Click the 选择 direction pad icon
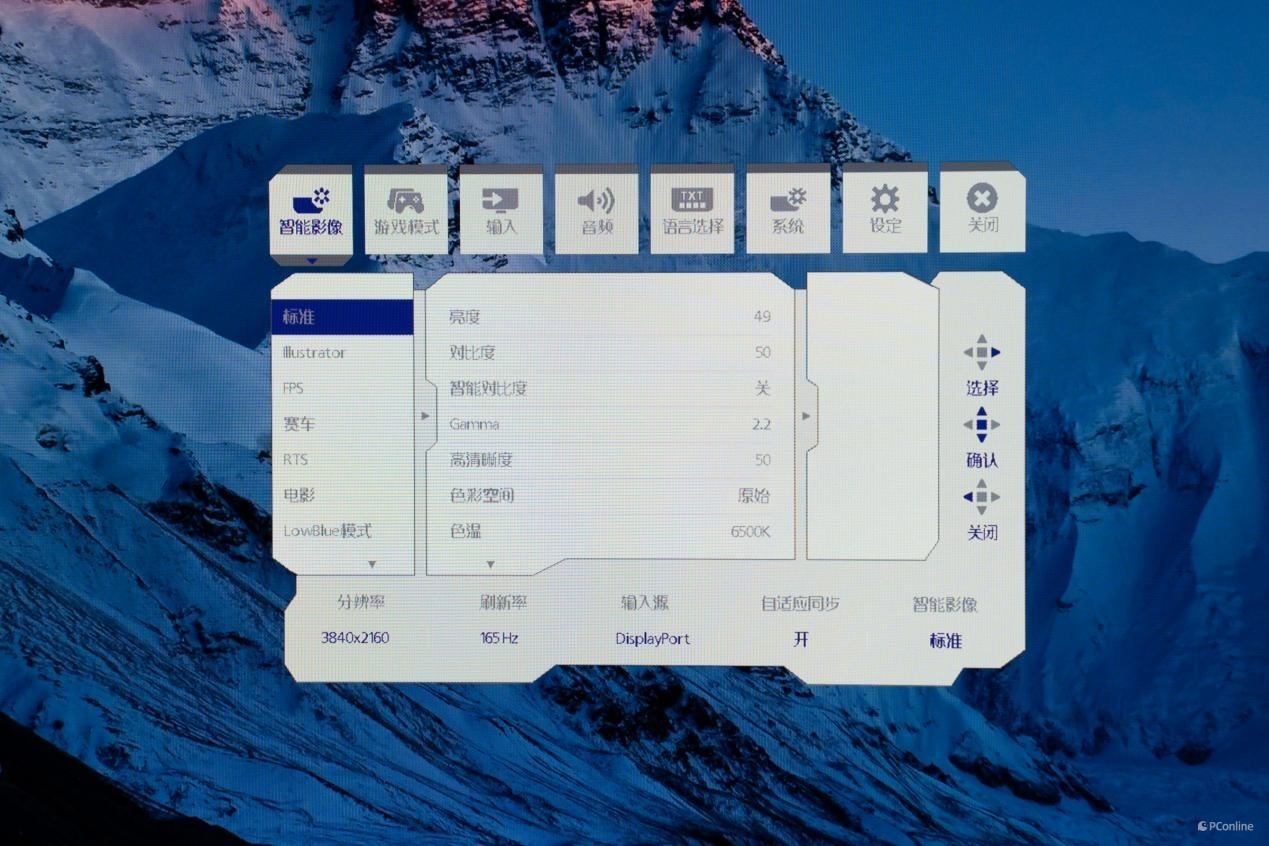The height and width of the screenshot is (846, 1269). point(981,352)
